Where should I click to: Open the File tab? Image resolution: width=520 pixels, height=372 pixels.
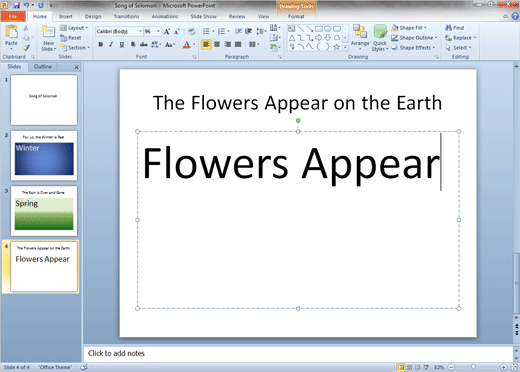13,16
